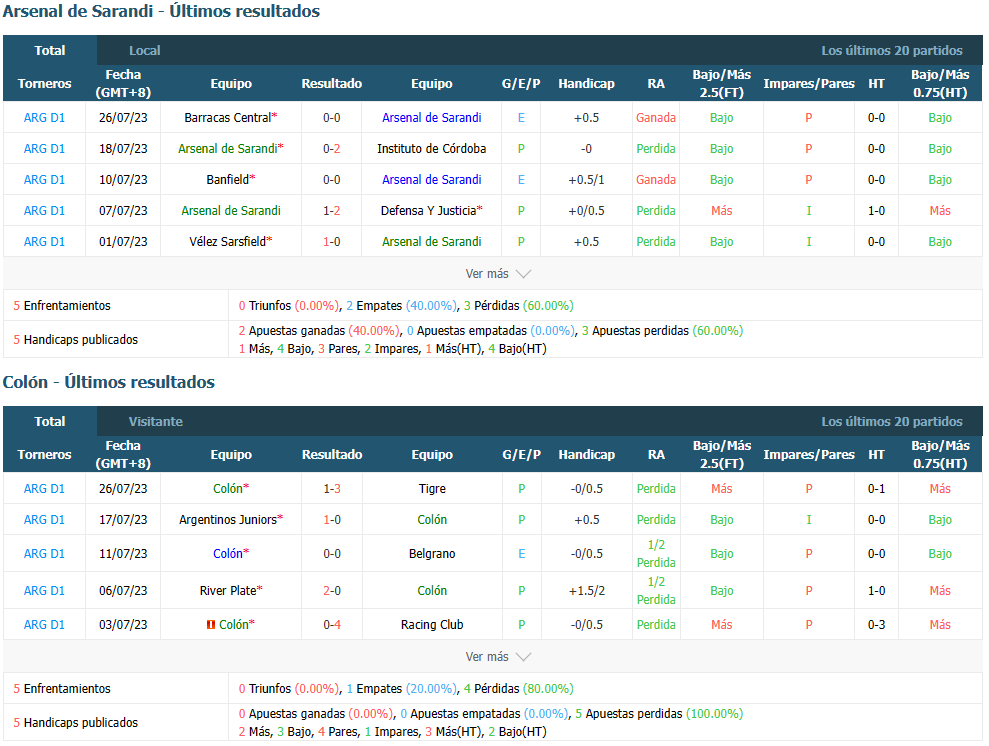Click 1/2 Perdida in the Belgrano row
989x746 pixels.
pos(656,554)
